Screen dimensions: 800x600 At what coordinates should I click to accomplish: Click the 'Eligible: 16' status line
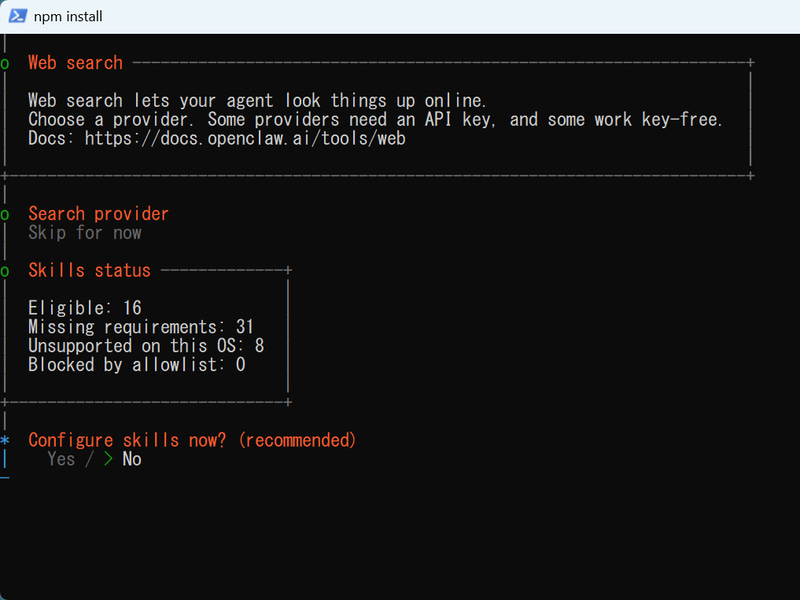[85, 308]
